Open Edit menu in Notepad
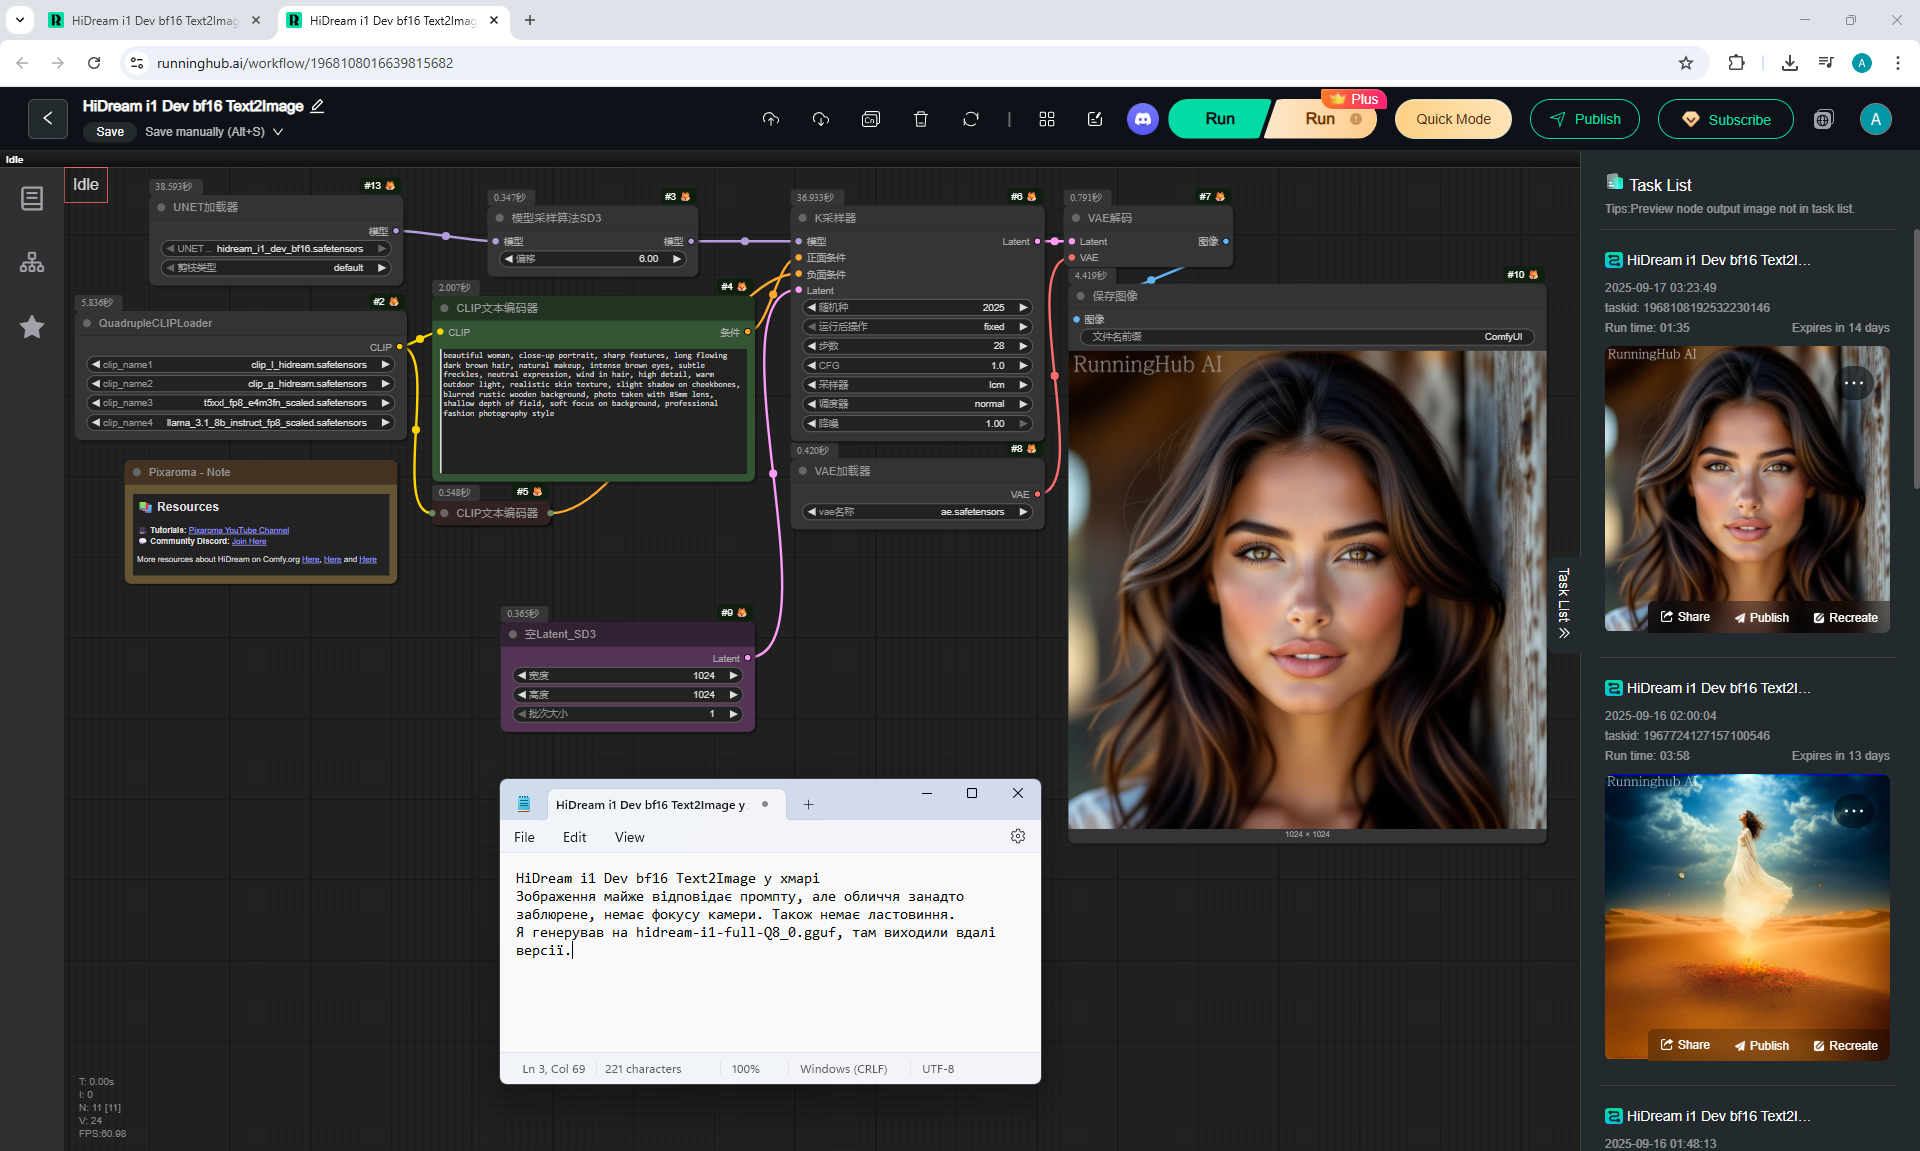The image size is (1920, 1151). tap(574, 837)
